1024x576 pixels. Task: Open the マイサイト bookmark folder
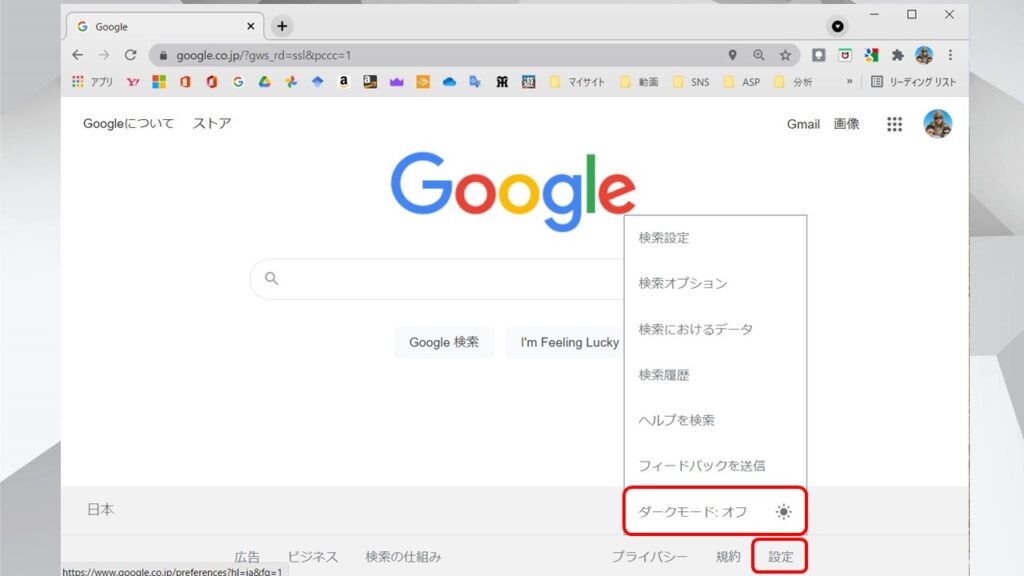577,82
